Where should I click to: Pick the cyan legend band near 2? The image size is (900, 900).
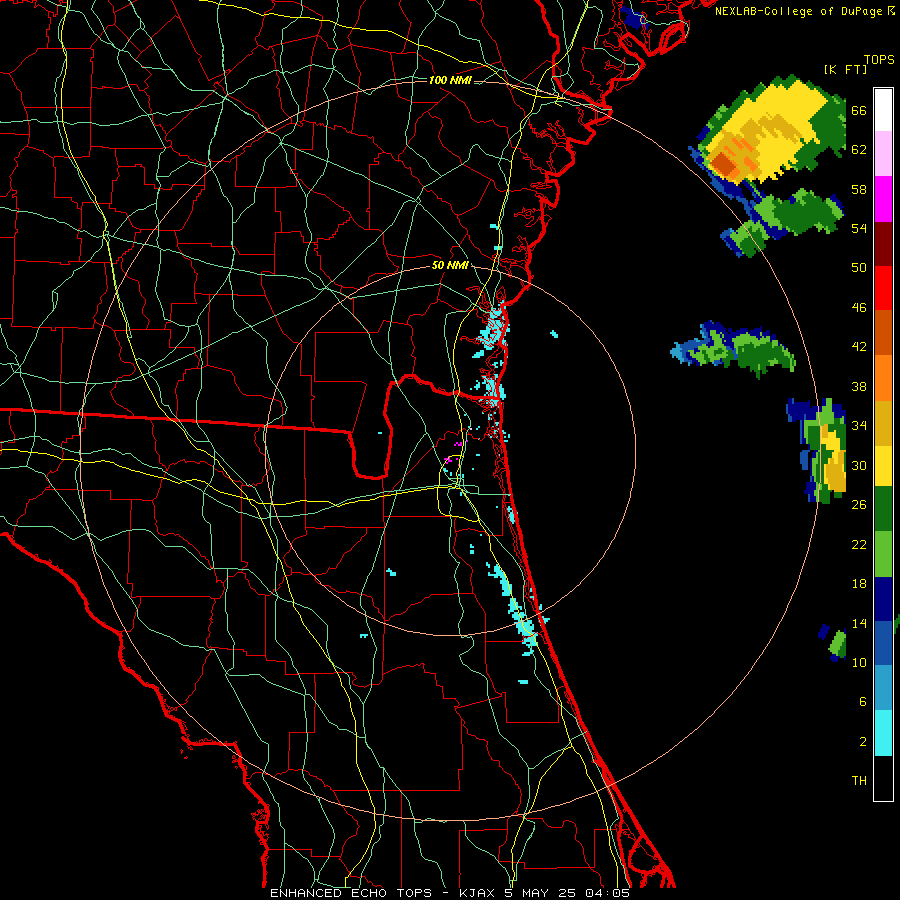883,733
